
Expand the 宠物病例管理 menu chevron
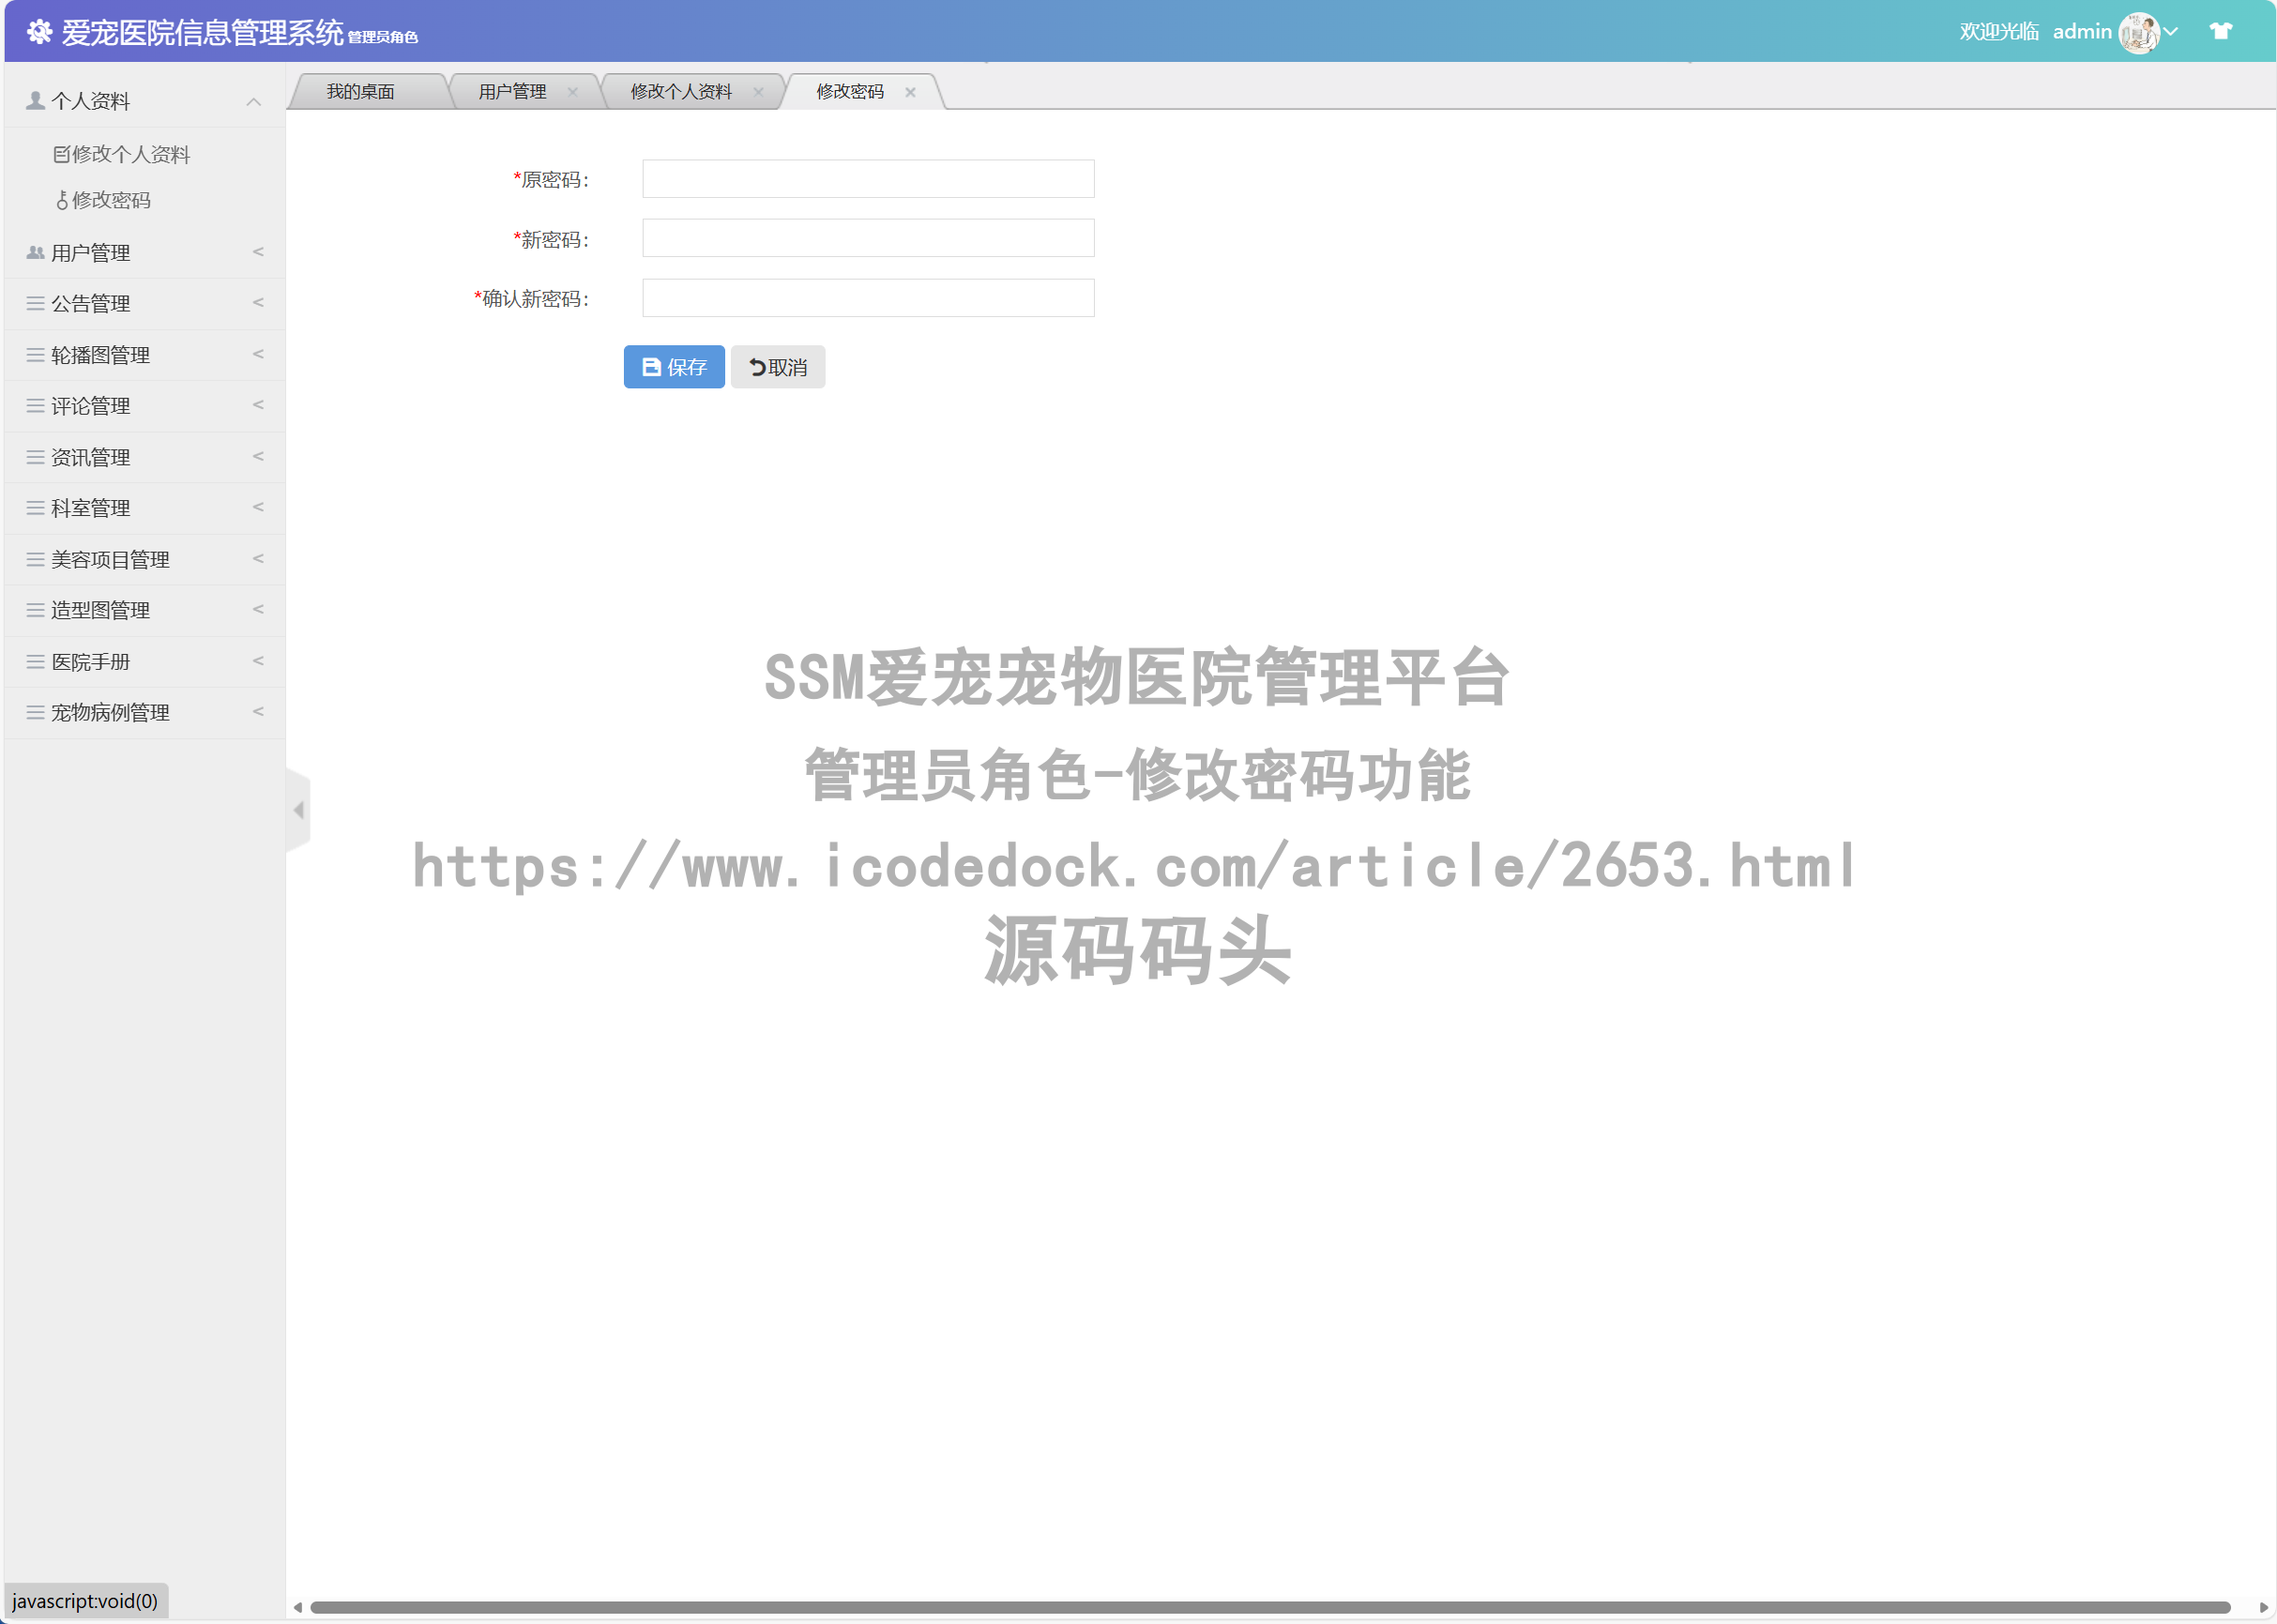(258, 712)
